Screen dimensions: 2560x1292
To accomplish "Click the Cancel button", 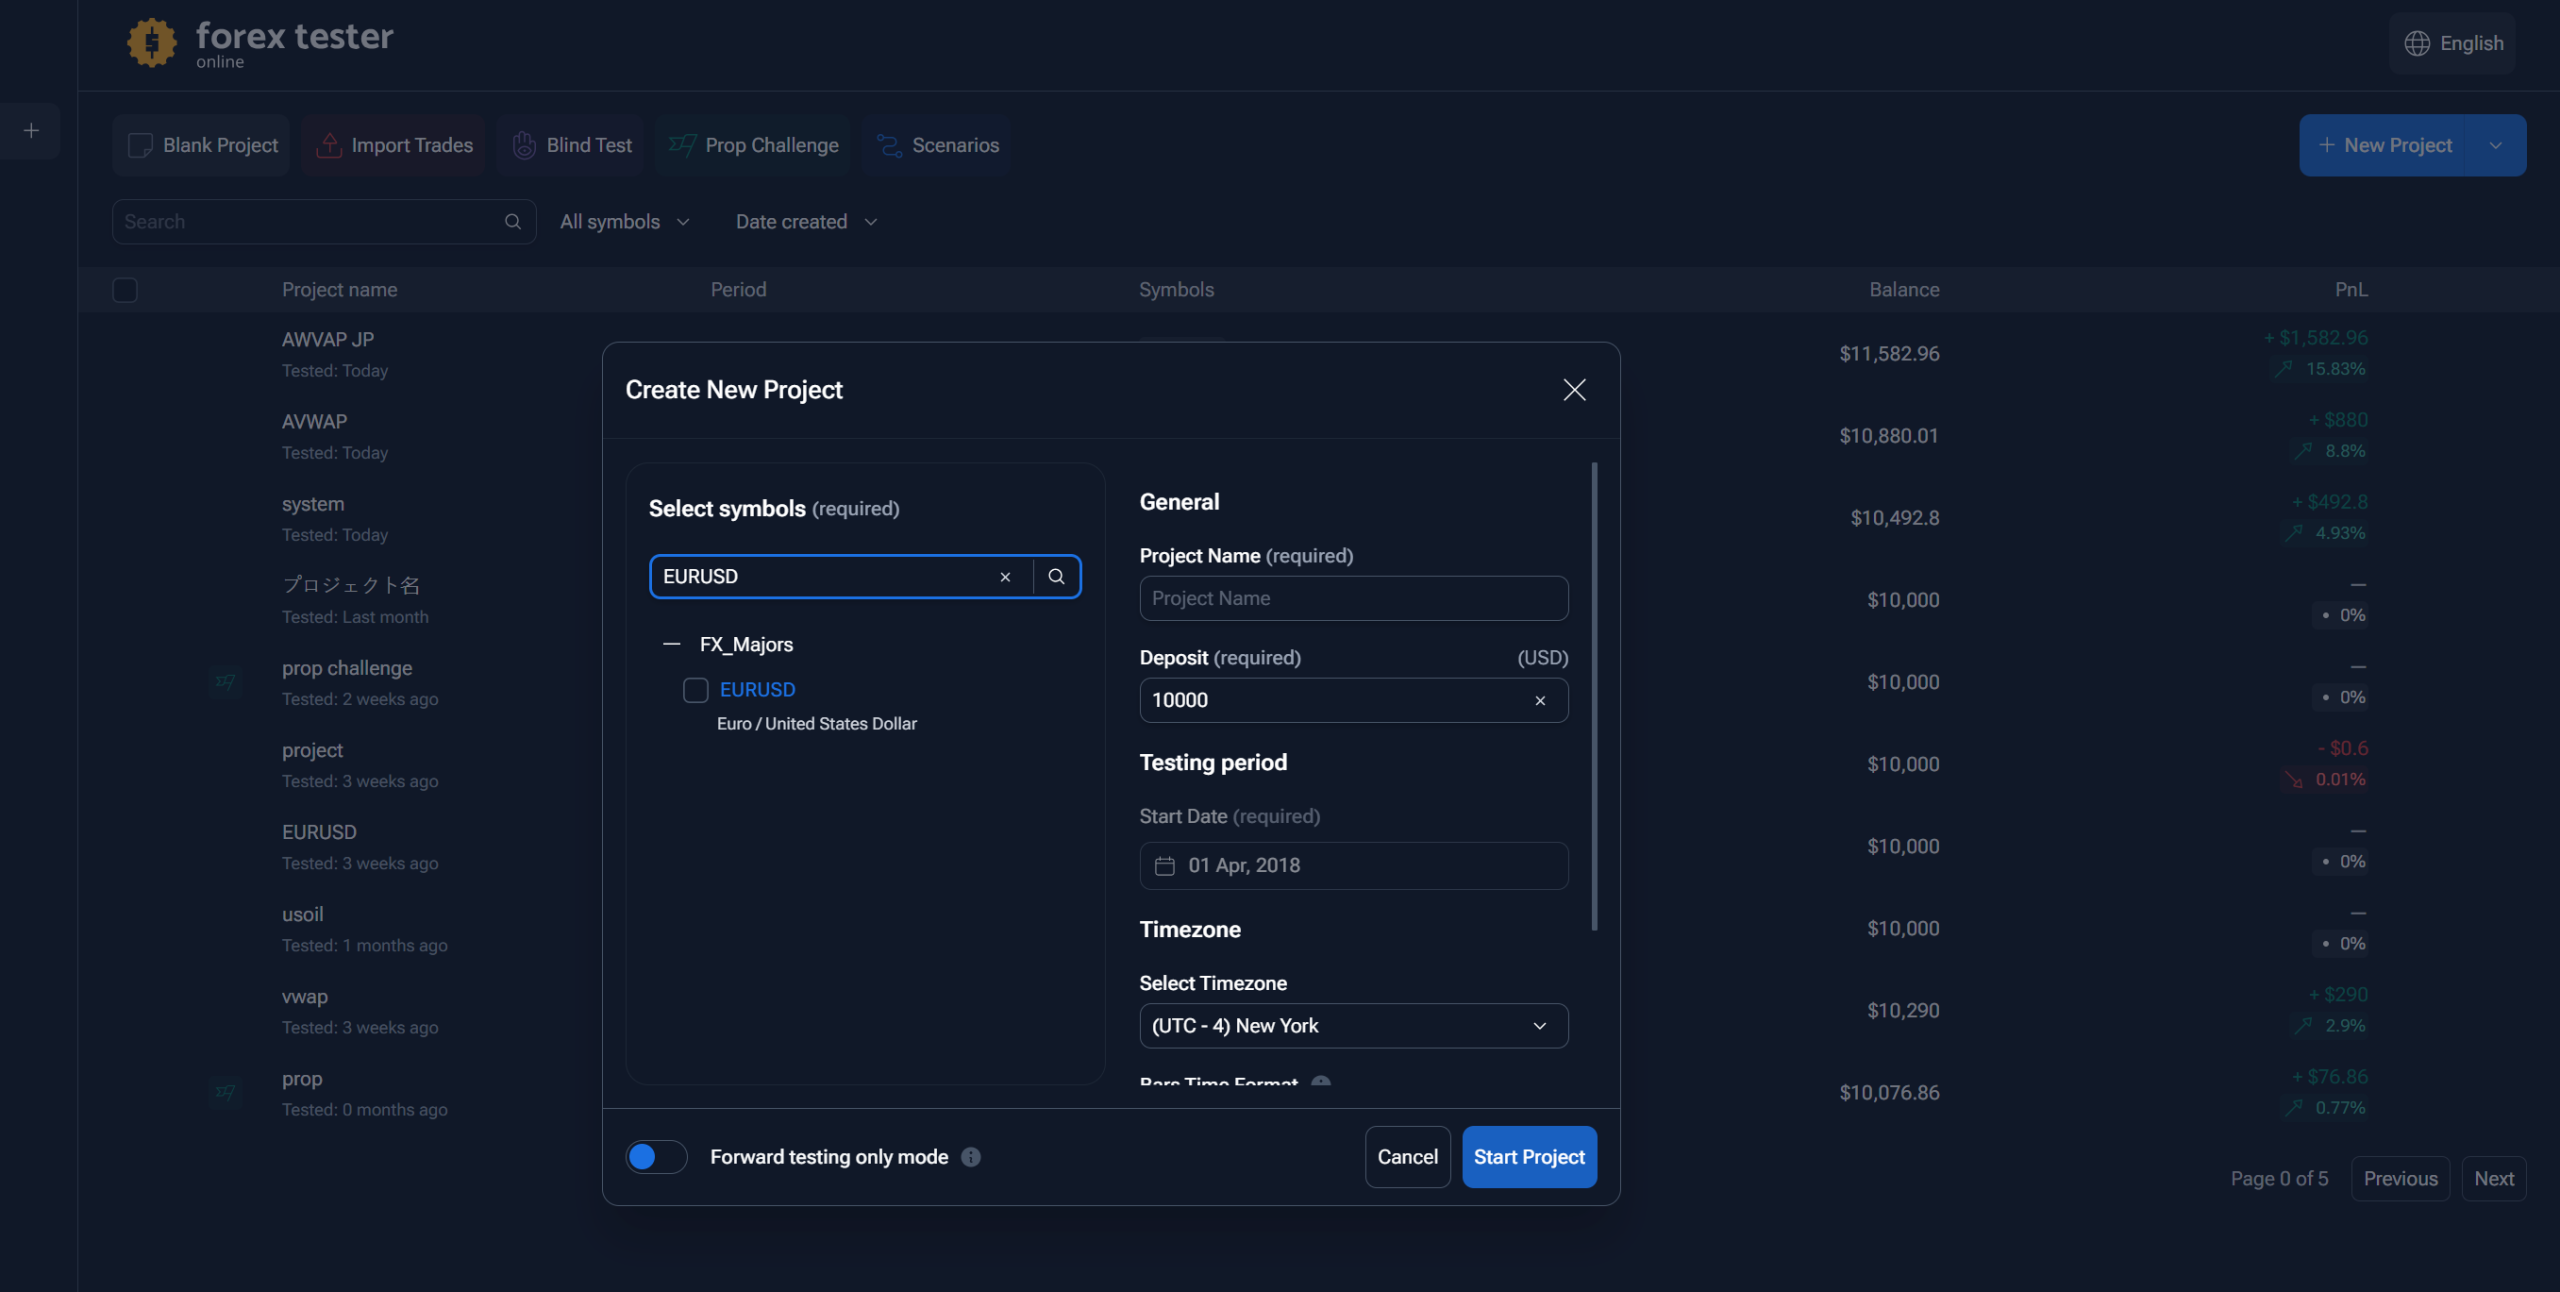I will 1407,1157.
